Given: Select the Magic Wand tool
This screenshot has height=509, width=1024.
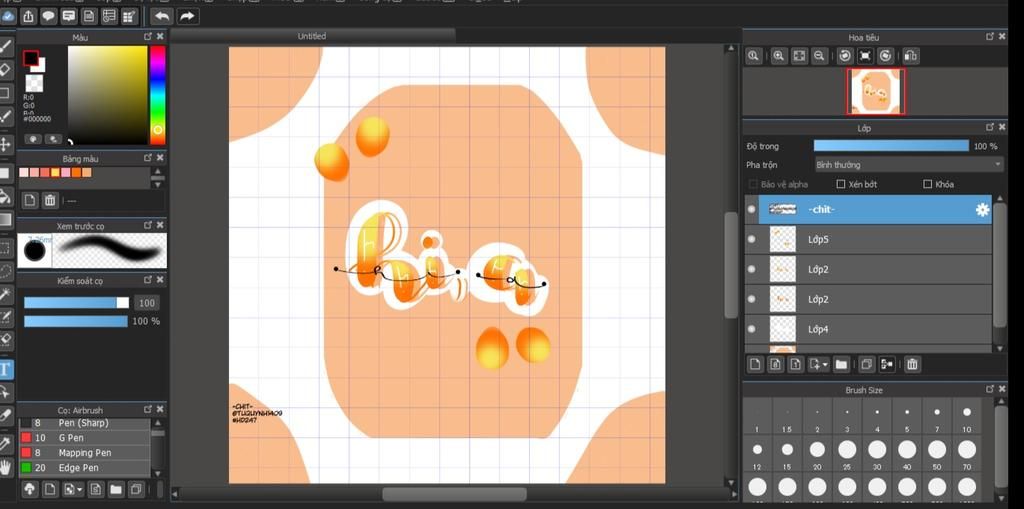Looking at the screenshot, I should click(x=5, y=295).
